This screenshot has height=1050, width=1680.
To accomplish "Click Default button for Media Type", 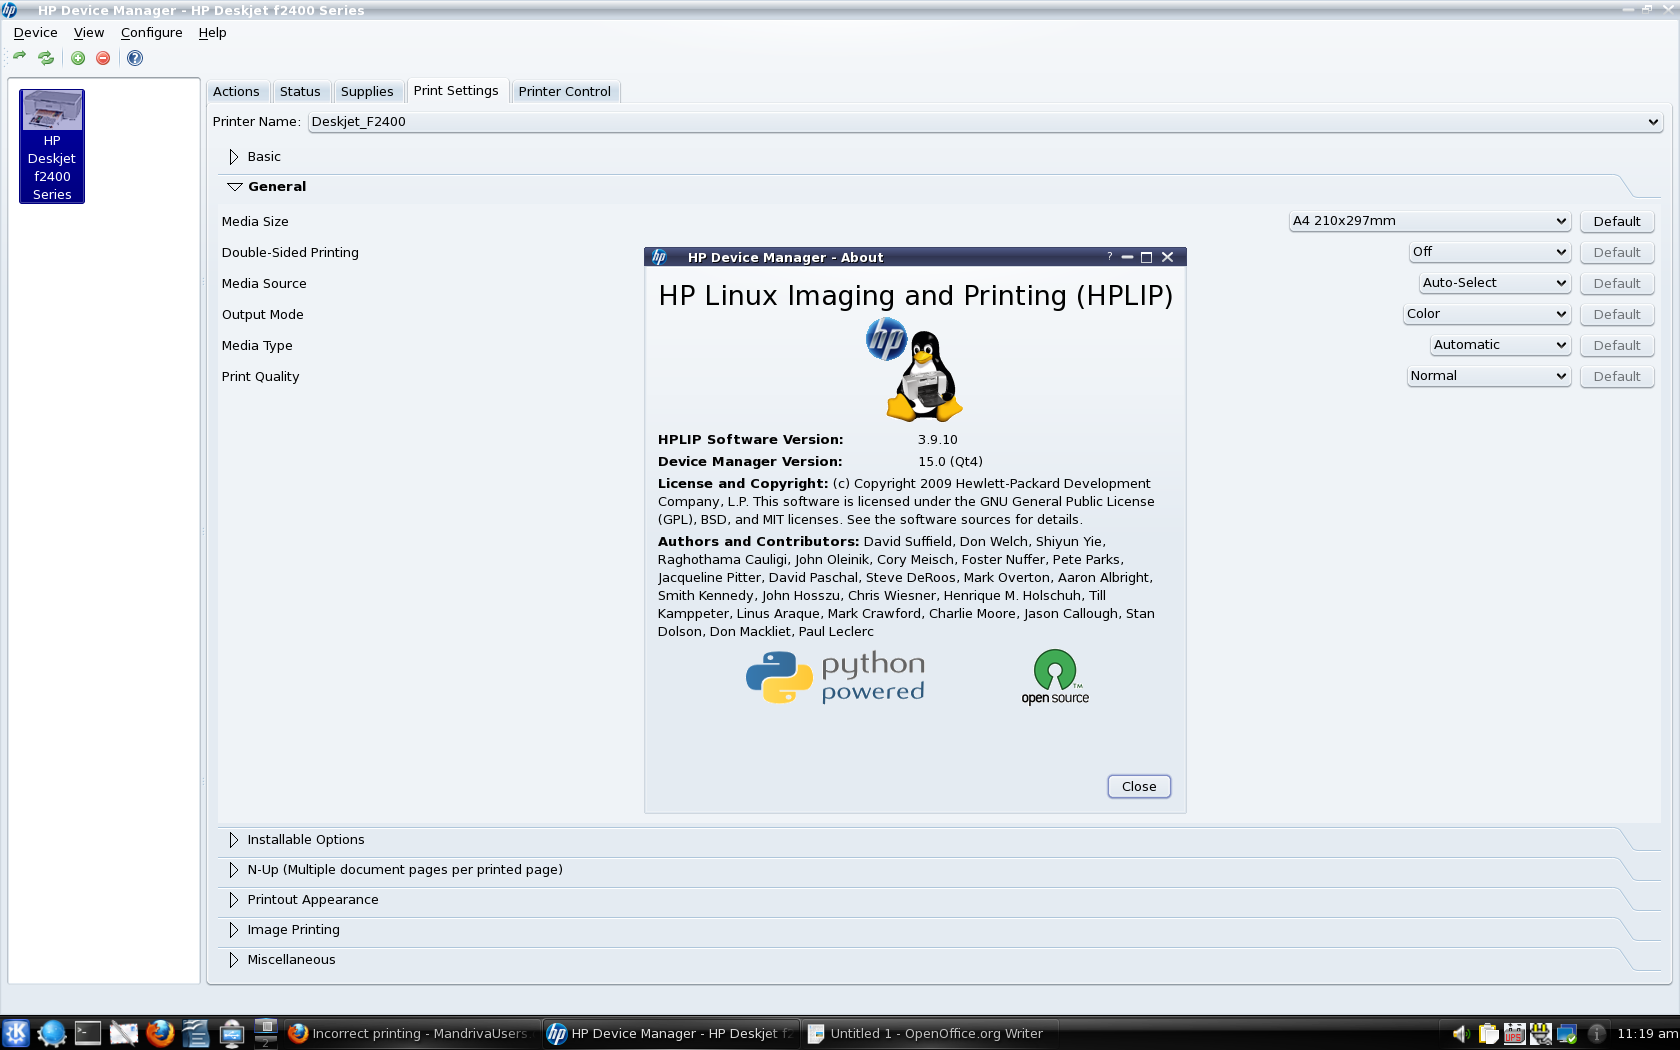I will pos(1617,346).
